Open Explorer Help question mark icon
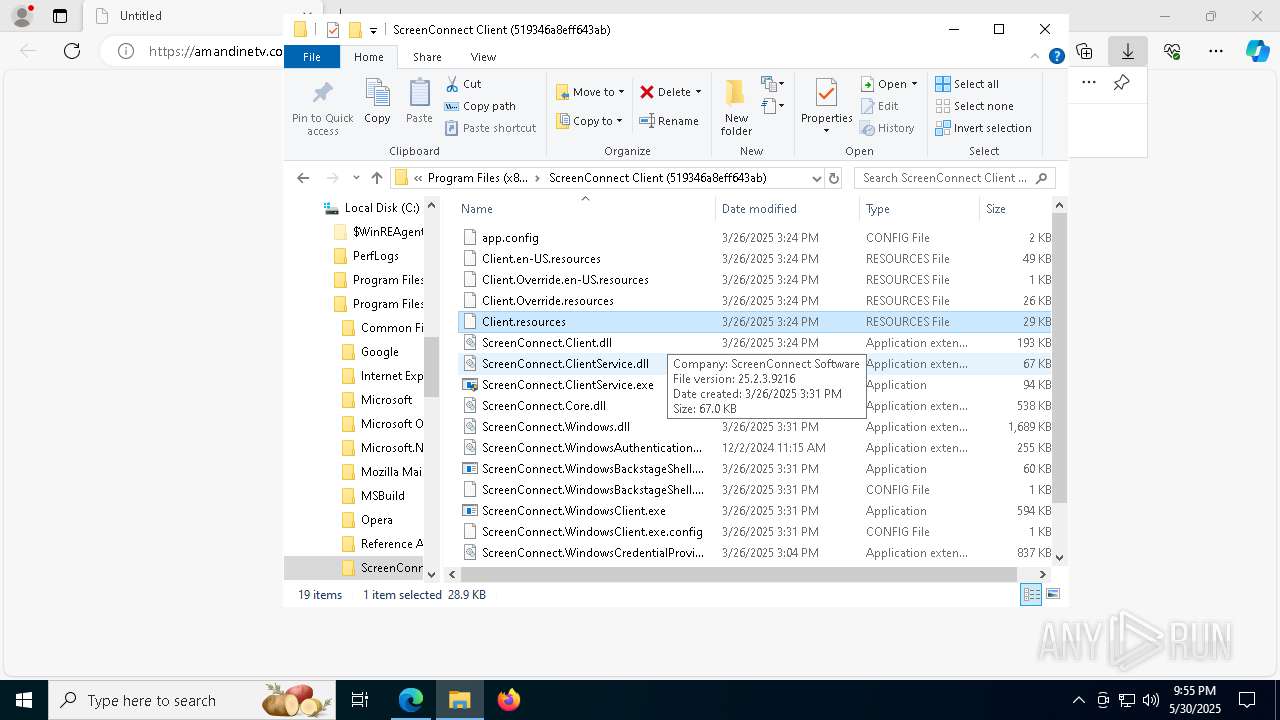Viewport: 1280px width, 720px height. 1056,57
